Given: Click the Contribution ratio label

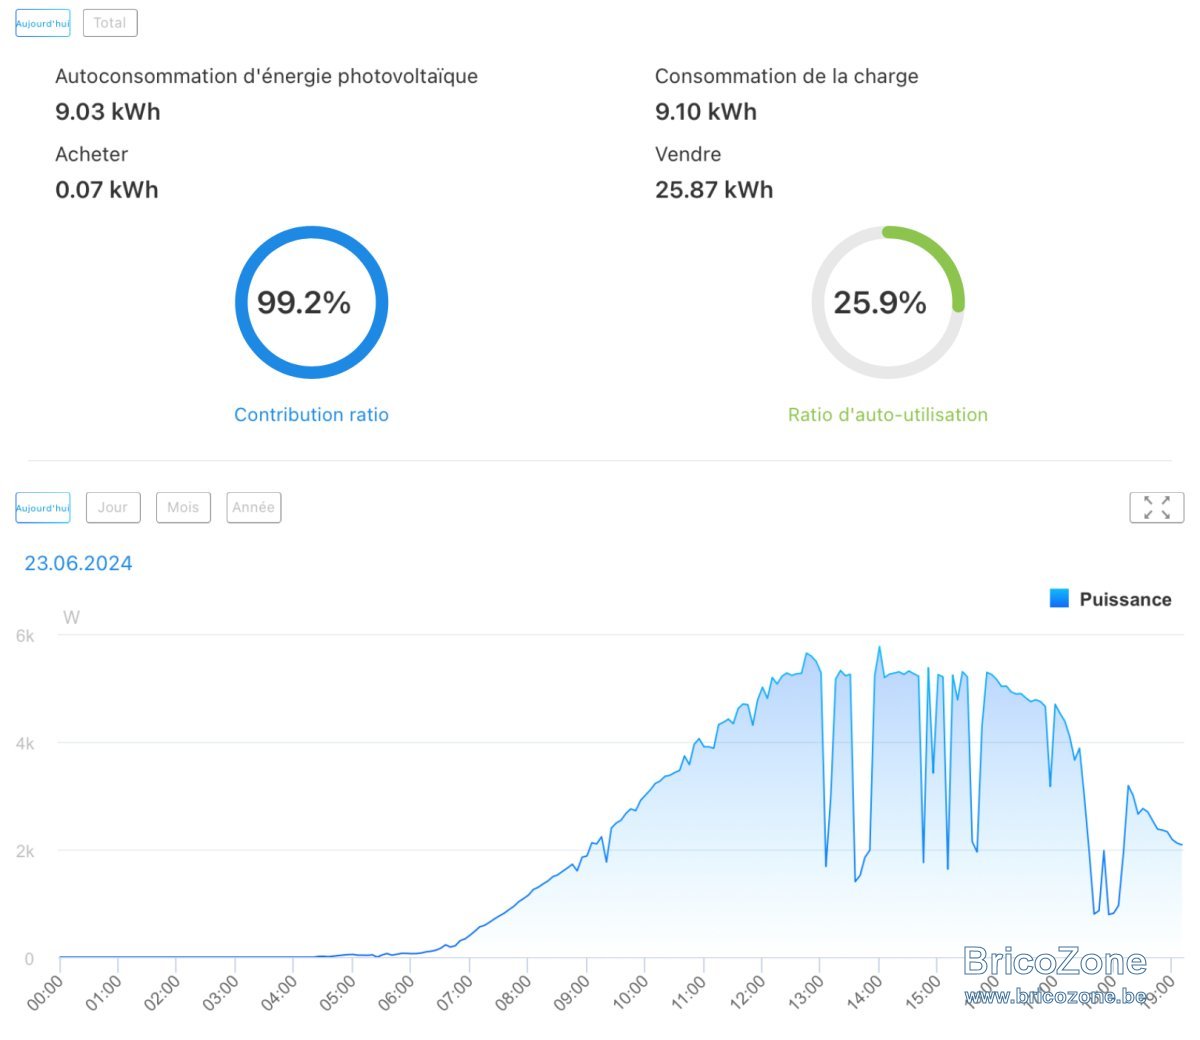Looking at the screenshot, I should click(311, 414).
